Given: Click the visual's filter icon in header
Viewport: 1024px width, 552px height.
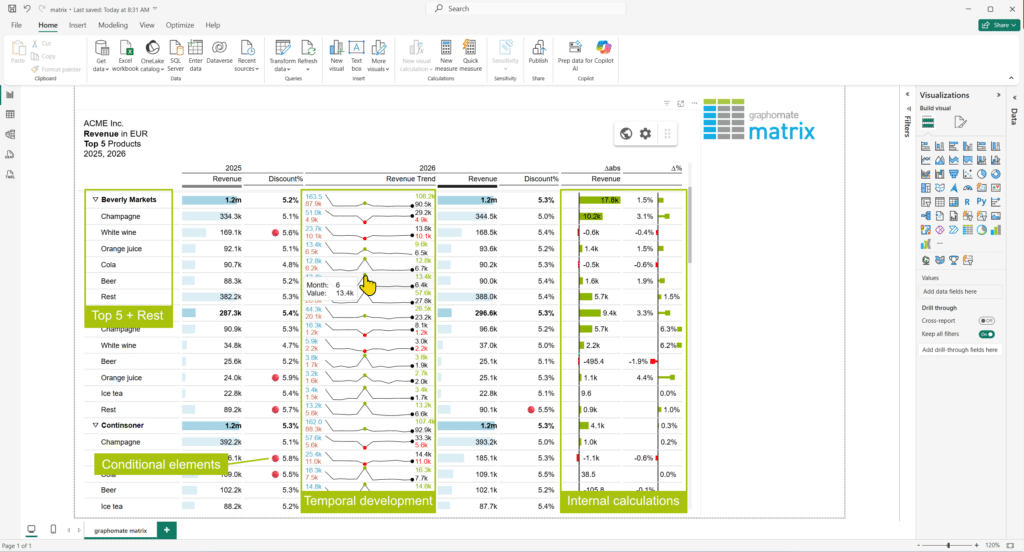Looking at the screenshot, I should (x=667, y=103).
